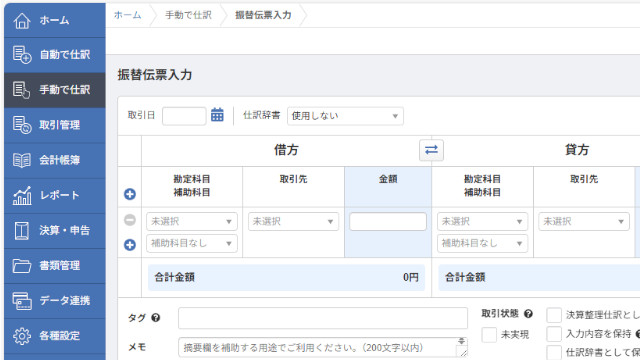
Task: Click the 取引状態 help question mark icon
Action: tap(528, 313)
